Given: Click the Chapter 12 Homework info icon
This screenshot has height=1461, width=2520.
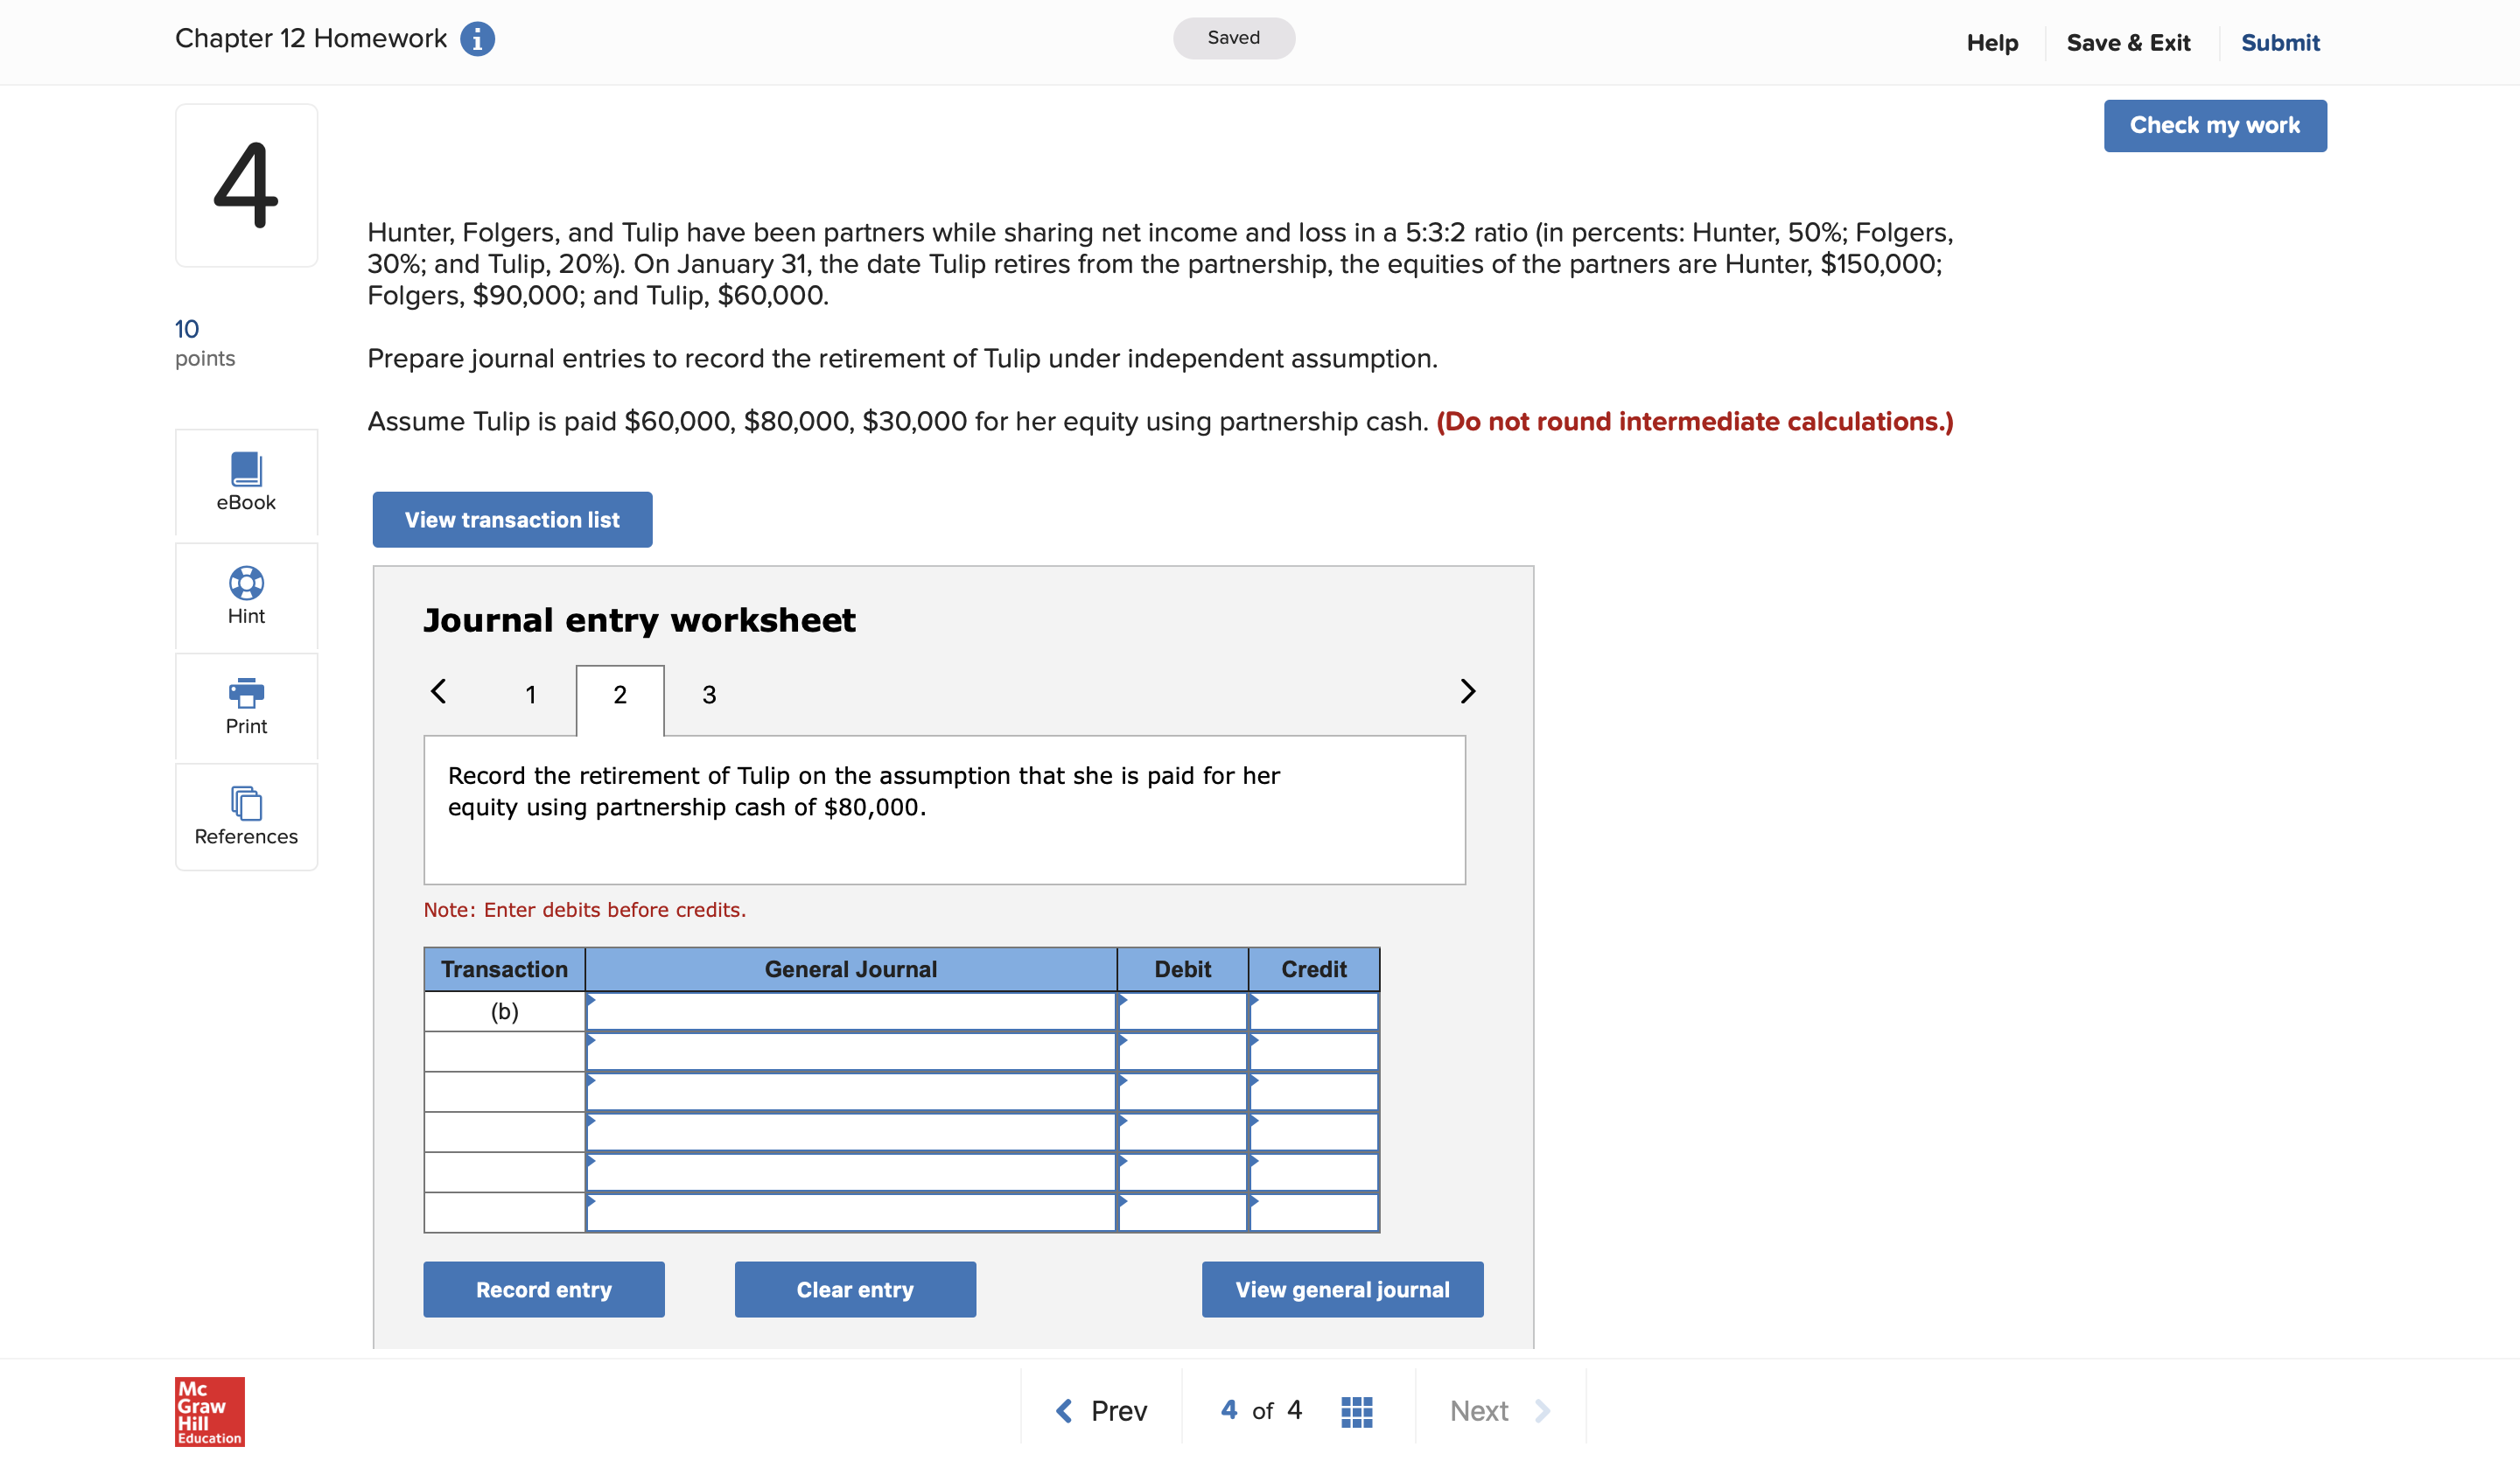Looking at the screenshot, I should pos(479,38).
